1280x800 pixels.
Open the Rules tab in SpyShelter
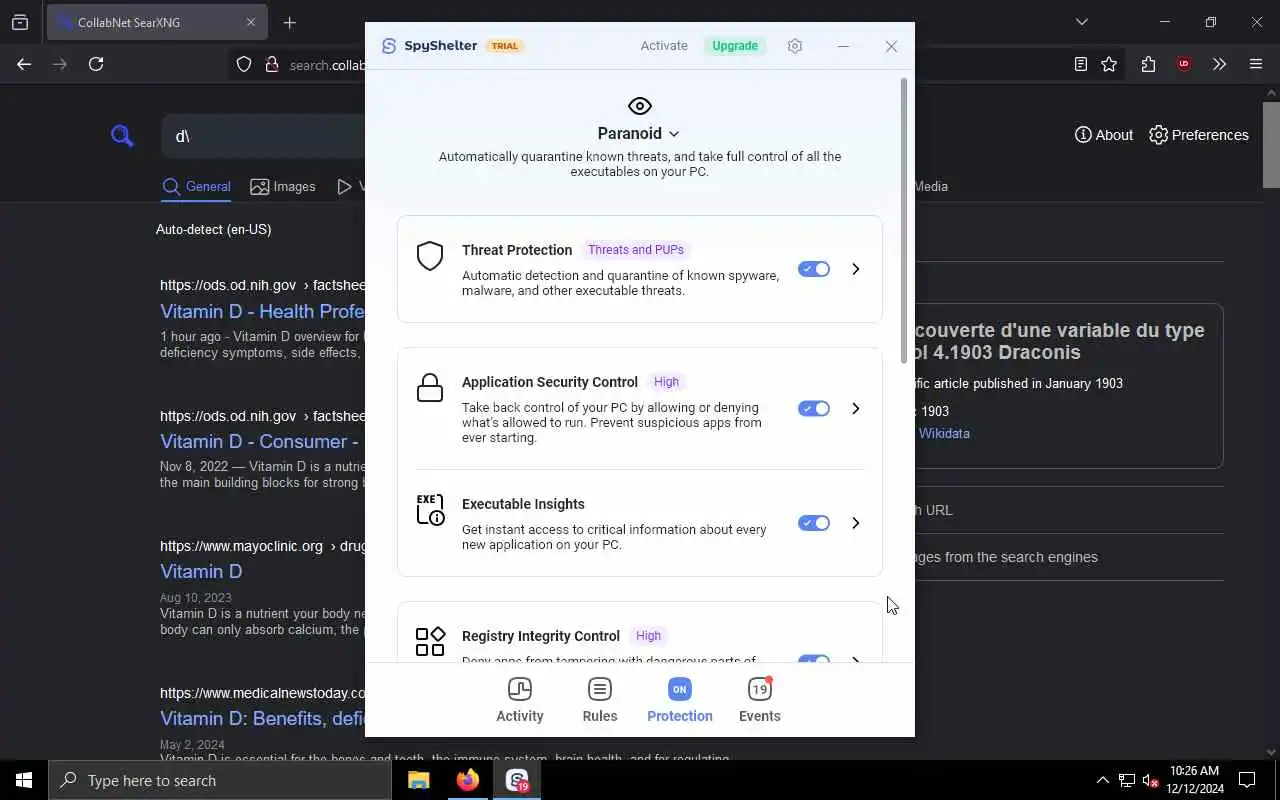pyautogui.click(x=600, y=700)
